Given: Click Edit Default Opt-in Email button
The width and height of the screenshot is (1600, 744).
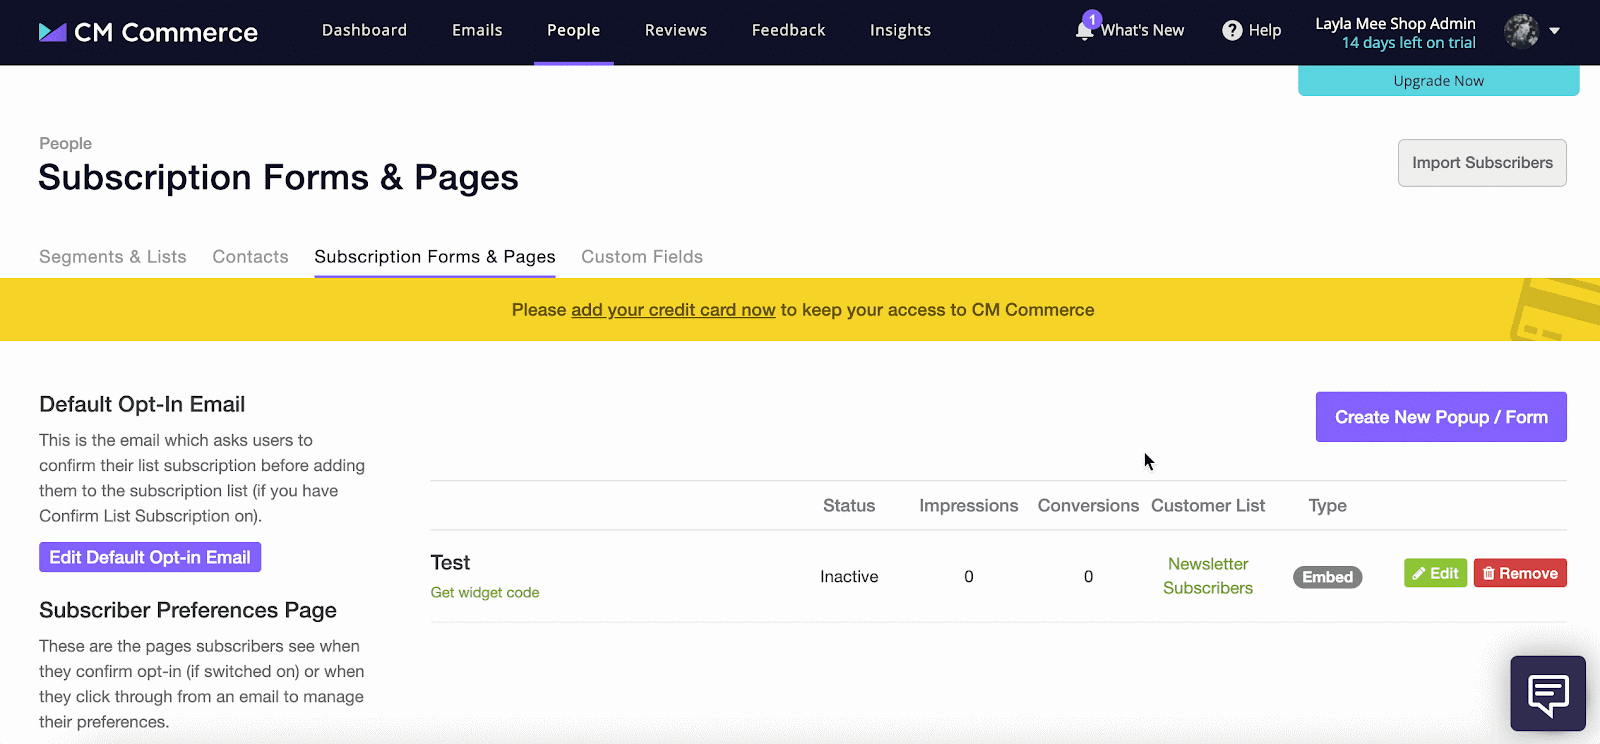Looking at the screenshot, I should (x=150, y=557).
